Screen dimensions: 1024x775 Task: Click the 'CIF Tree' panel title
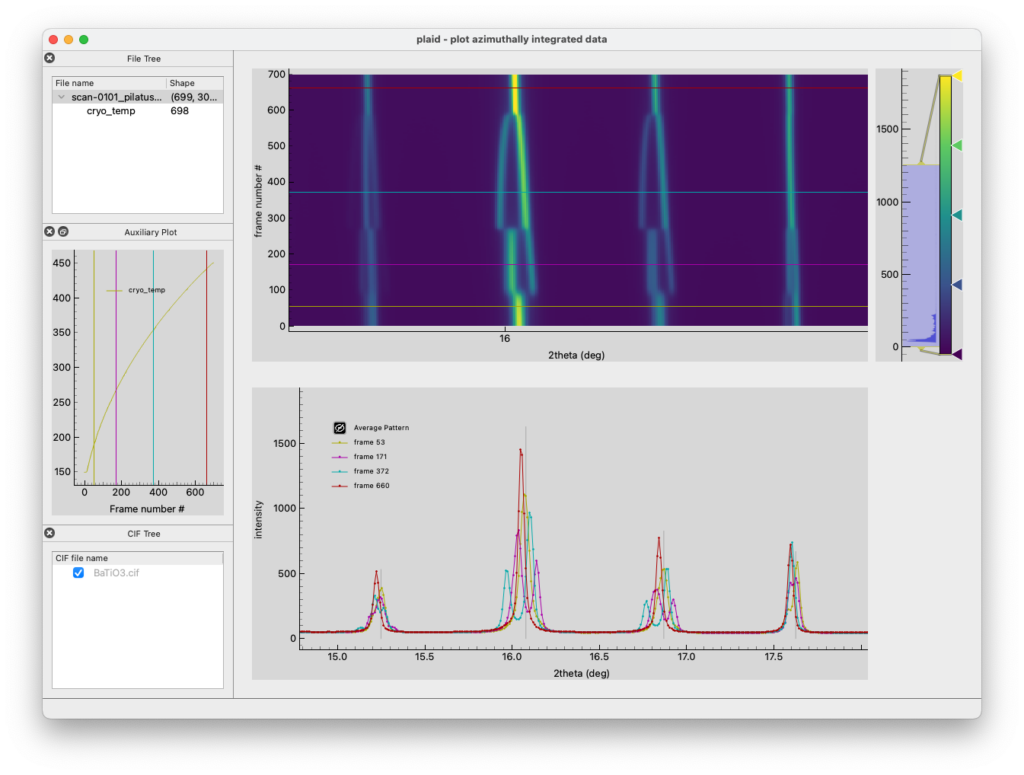[x=144, y=534]
